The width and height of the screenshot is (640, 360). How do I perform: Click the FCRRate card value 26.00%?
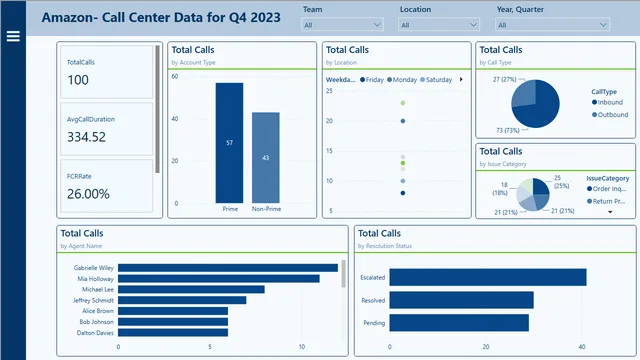(88, 194)
